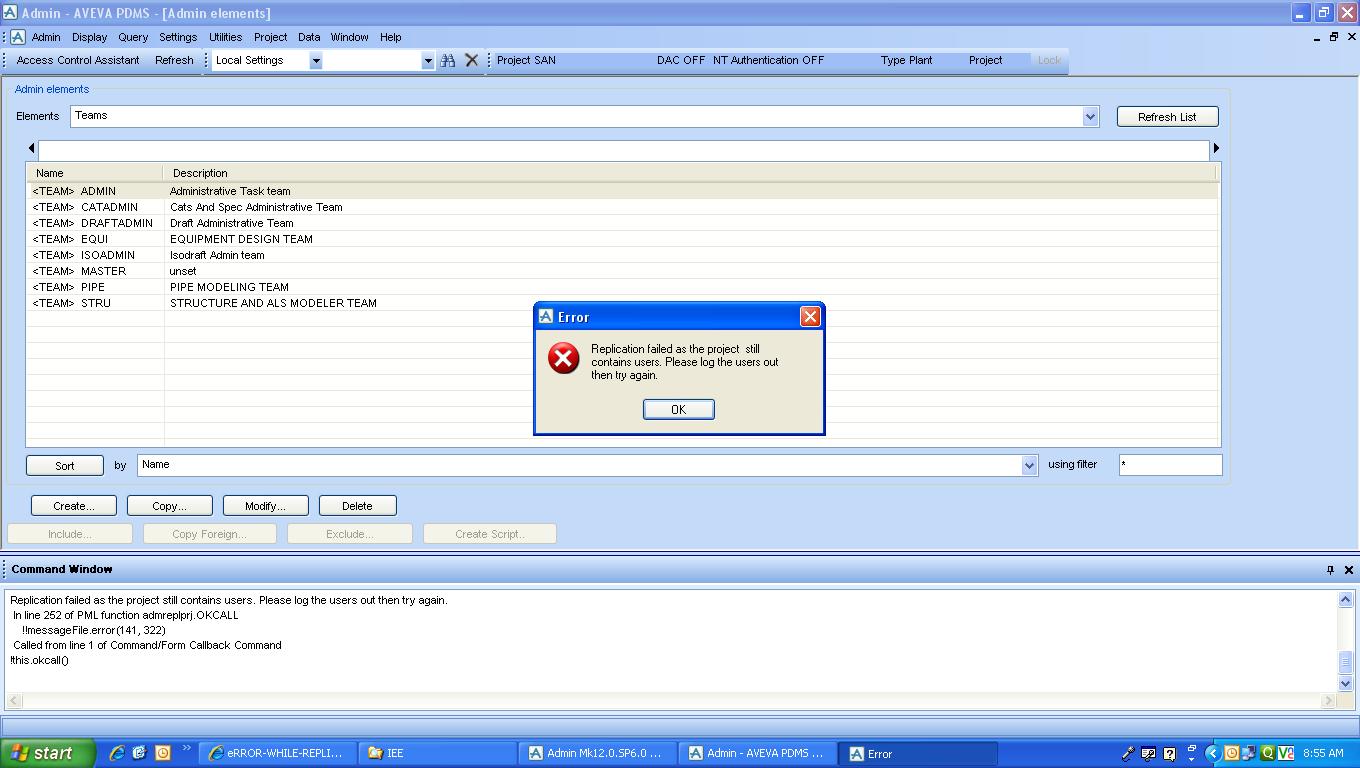Open the Settings menu

[x=178, y=37]
